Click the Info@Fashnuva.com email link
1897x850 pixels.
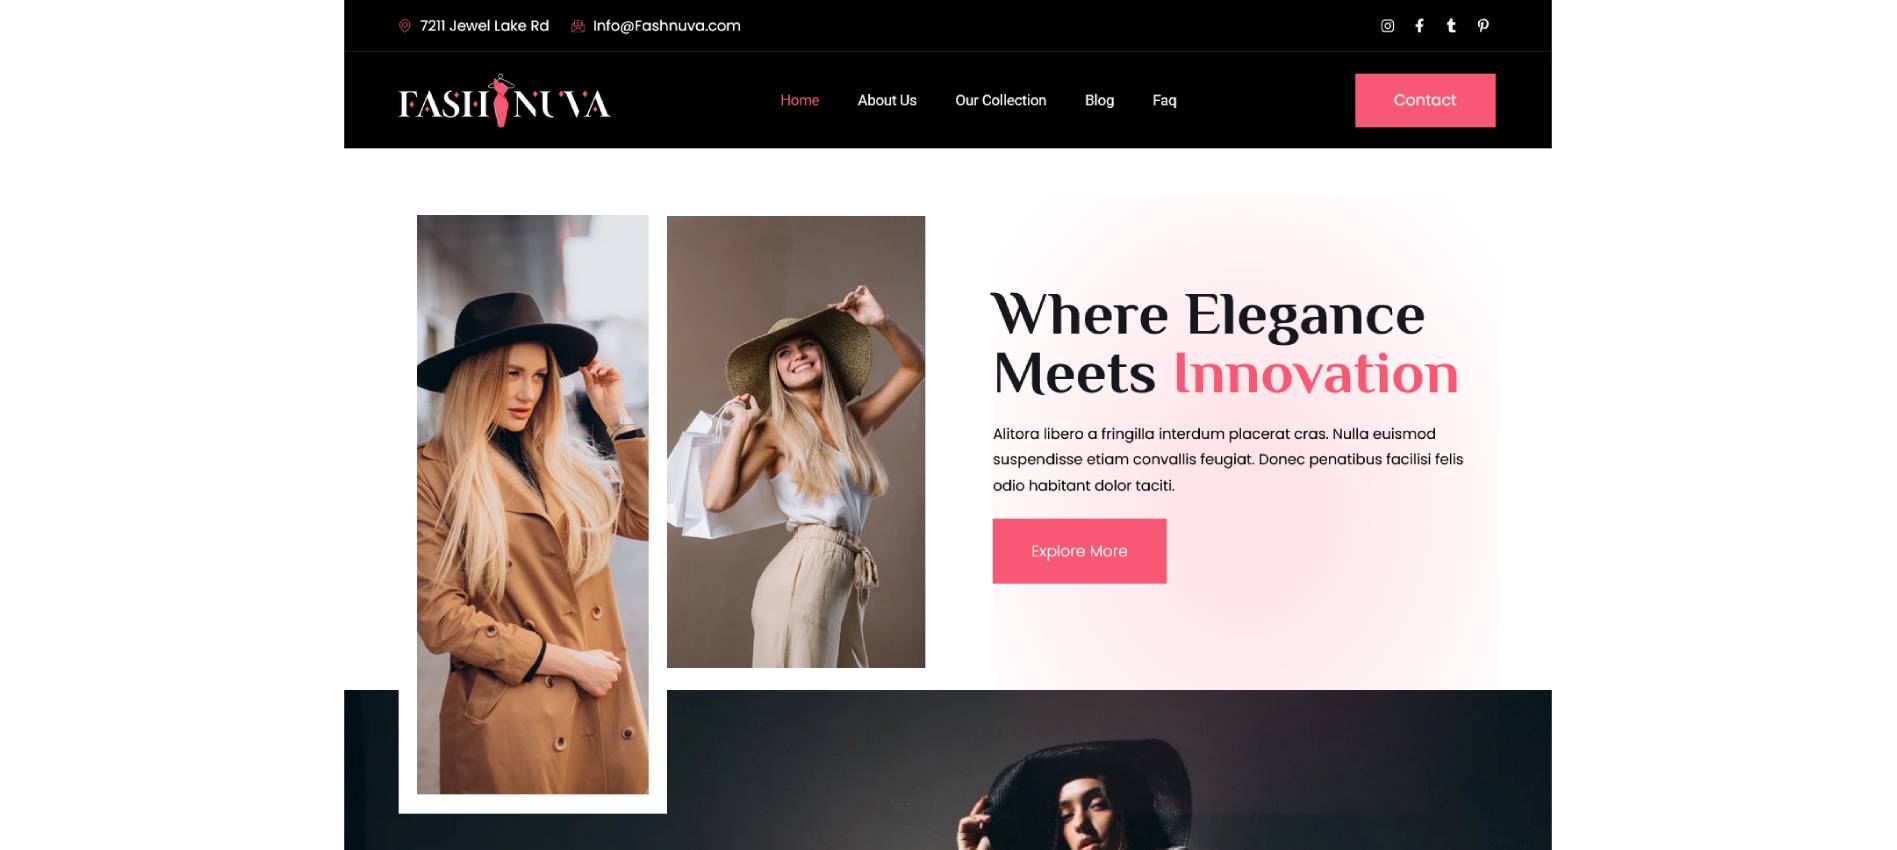tap(666, 26)
